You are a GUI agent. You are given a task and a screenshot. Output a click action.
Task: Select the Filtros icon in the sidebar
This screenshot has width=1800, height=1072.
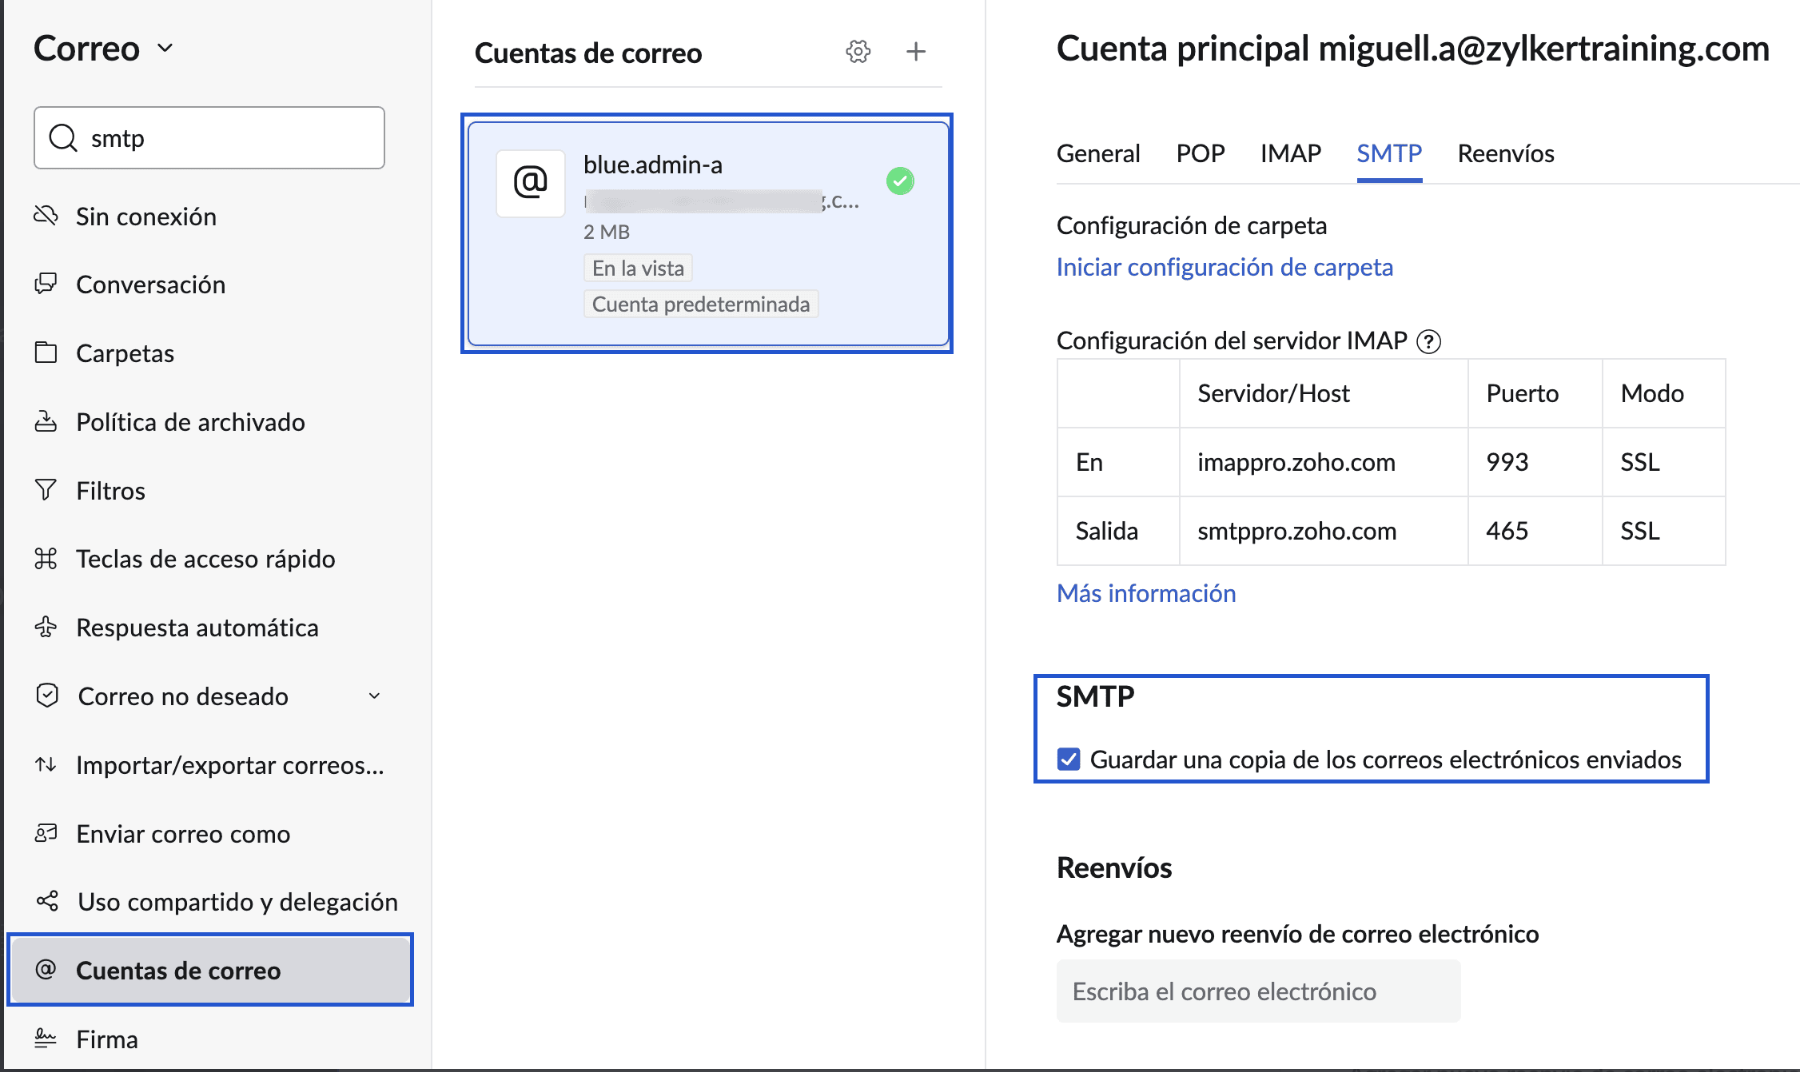click(47, 490)
